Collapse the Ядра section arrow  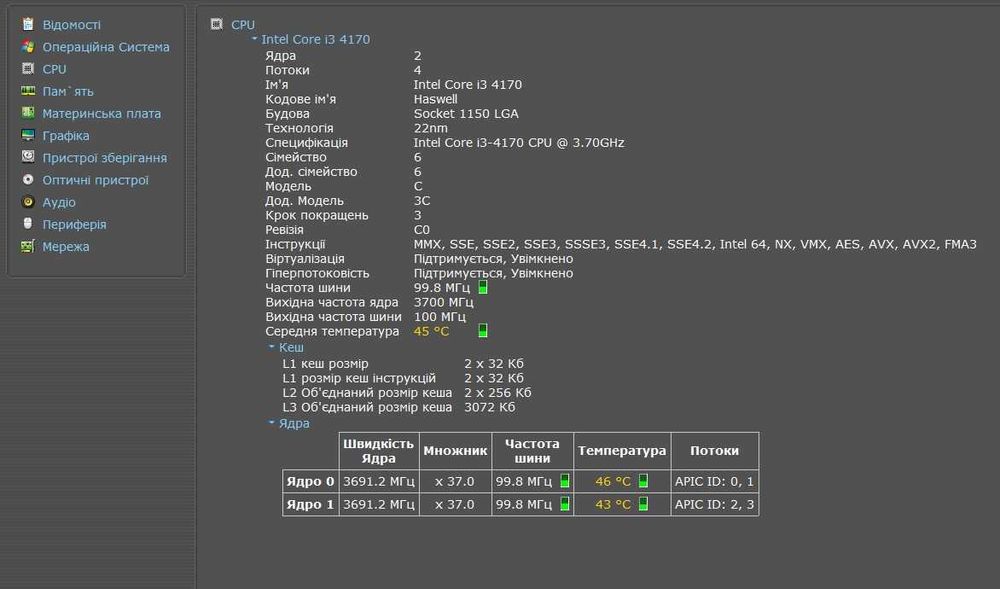point(272,423)
